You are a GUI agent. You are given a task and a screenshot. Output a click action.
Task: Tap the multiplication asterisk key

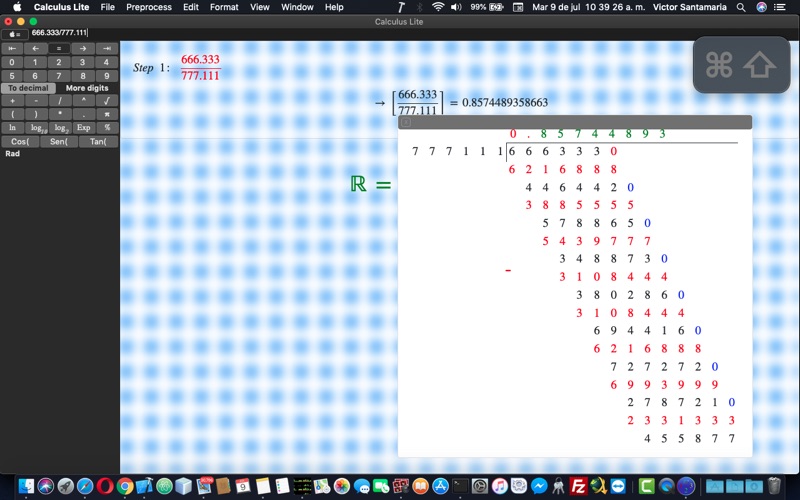point(60,114)
